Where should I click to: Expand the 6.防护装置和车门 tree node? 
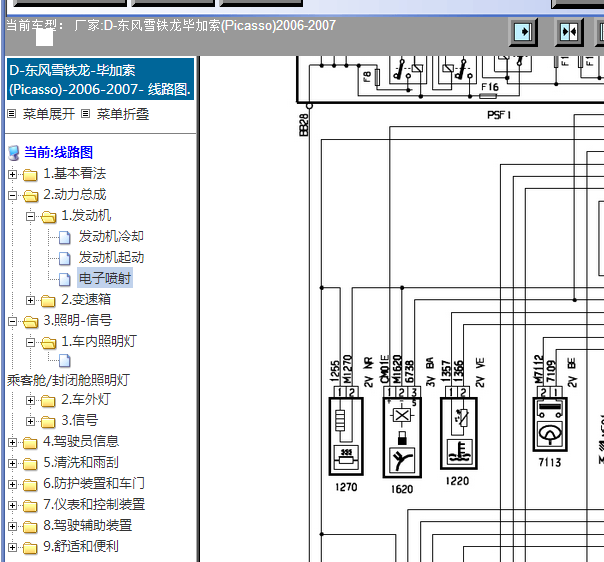coord(12,485)
